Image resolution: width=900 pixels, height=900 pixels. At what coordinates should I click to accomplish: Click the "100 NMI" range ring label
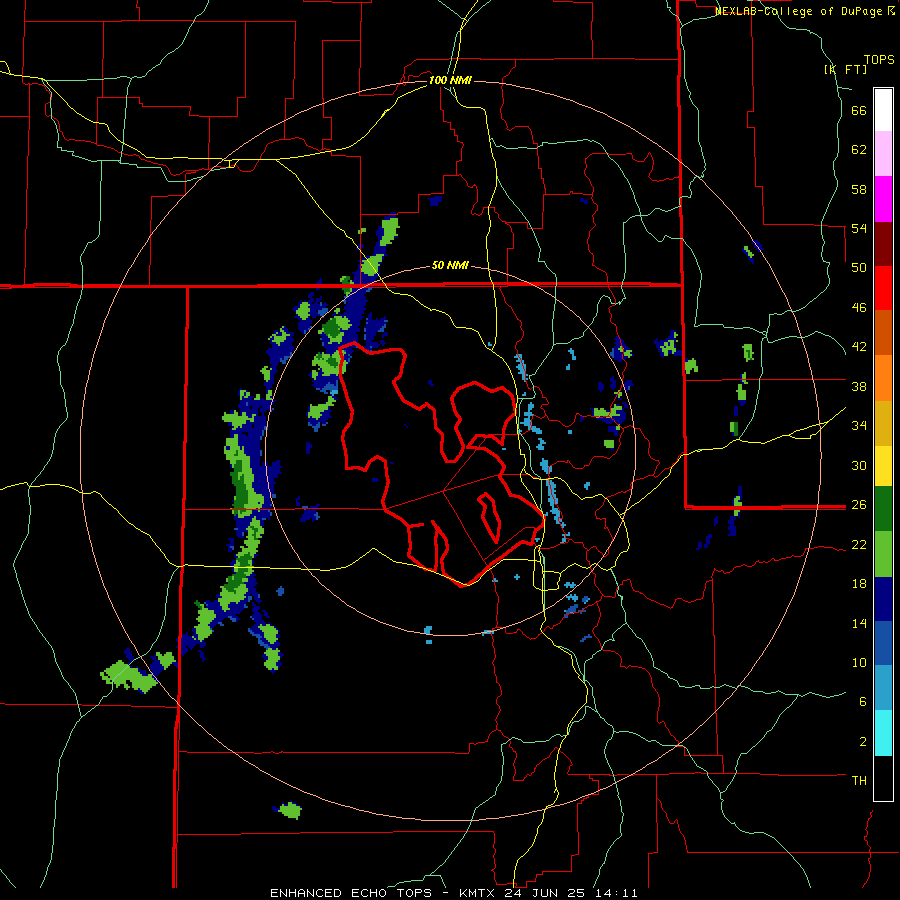click(x=450, y=80)
